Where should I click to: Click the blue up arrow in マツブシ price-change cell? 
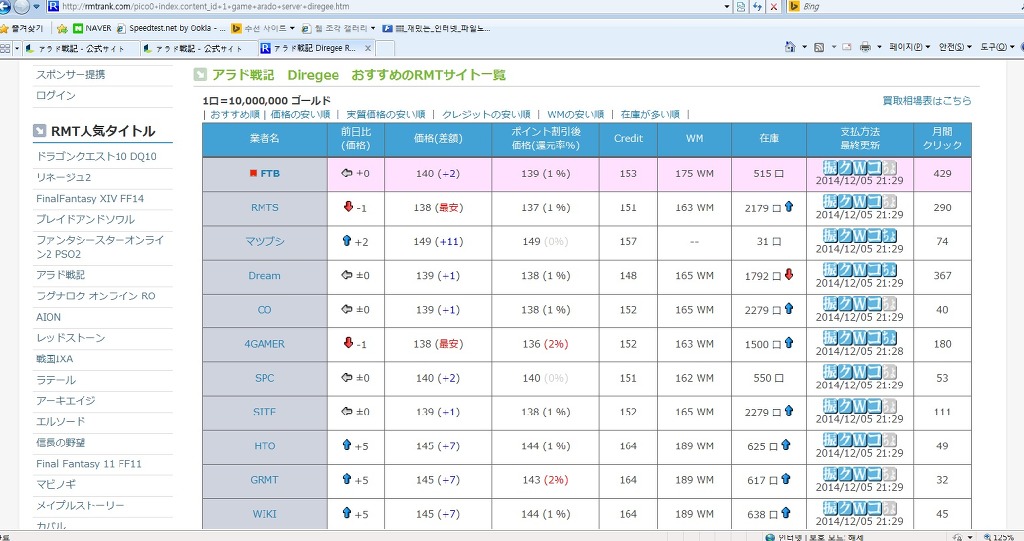tap(347, 240)
